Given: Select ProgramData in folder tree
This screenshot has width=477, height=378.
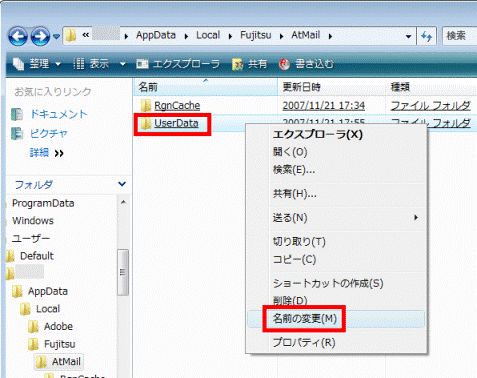Looking at the screenshot, I should click(x=43, y=203).
